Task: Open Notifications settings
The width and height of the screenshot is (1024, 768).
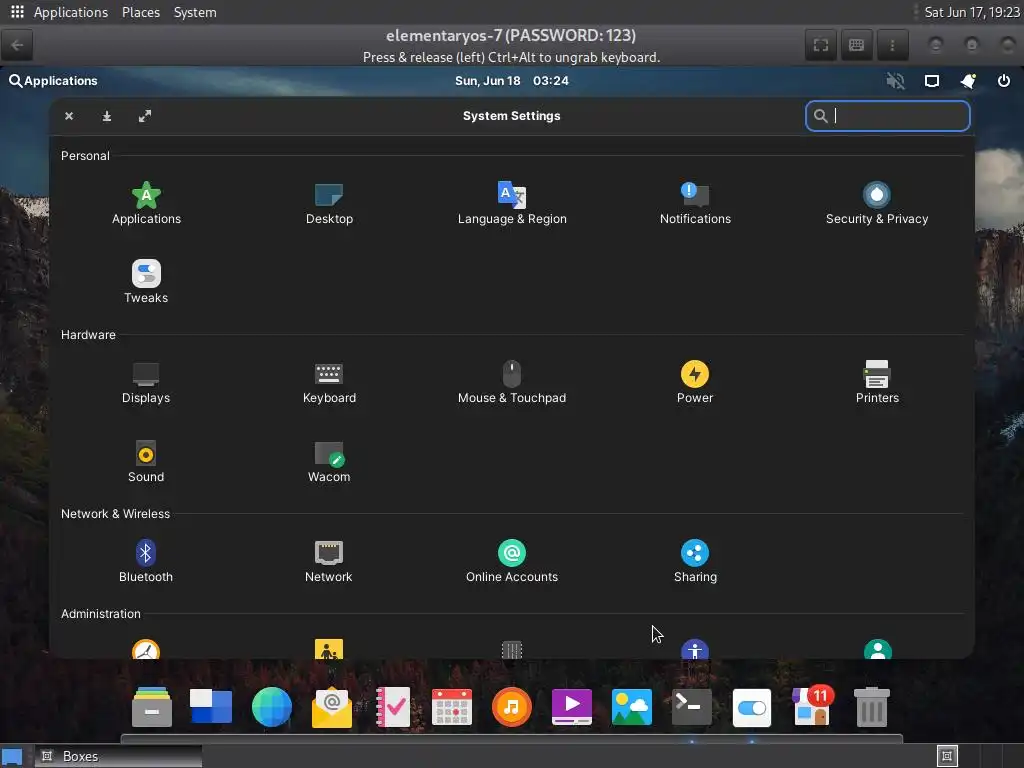Action: click(x=695, y=204)
